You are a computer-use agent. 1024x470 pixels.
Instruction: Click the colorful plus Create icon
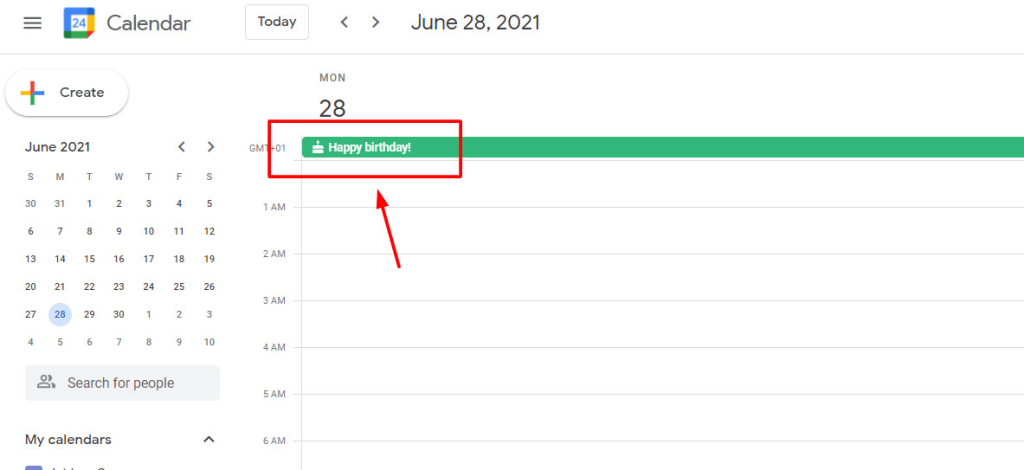pyautogui.click(x=32, y=93)
